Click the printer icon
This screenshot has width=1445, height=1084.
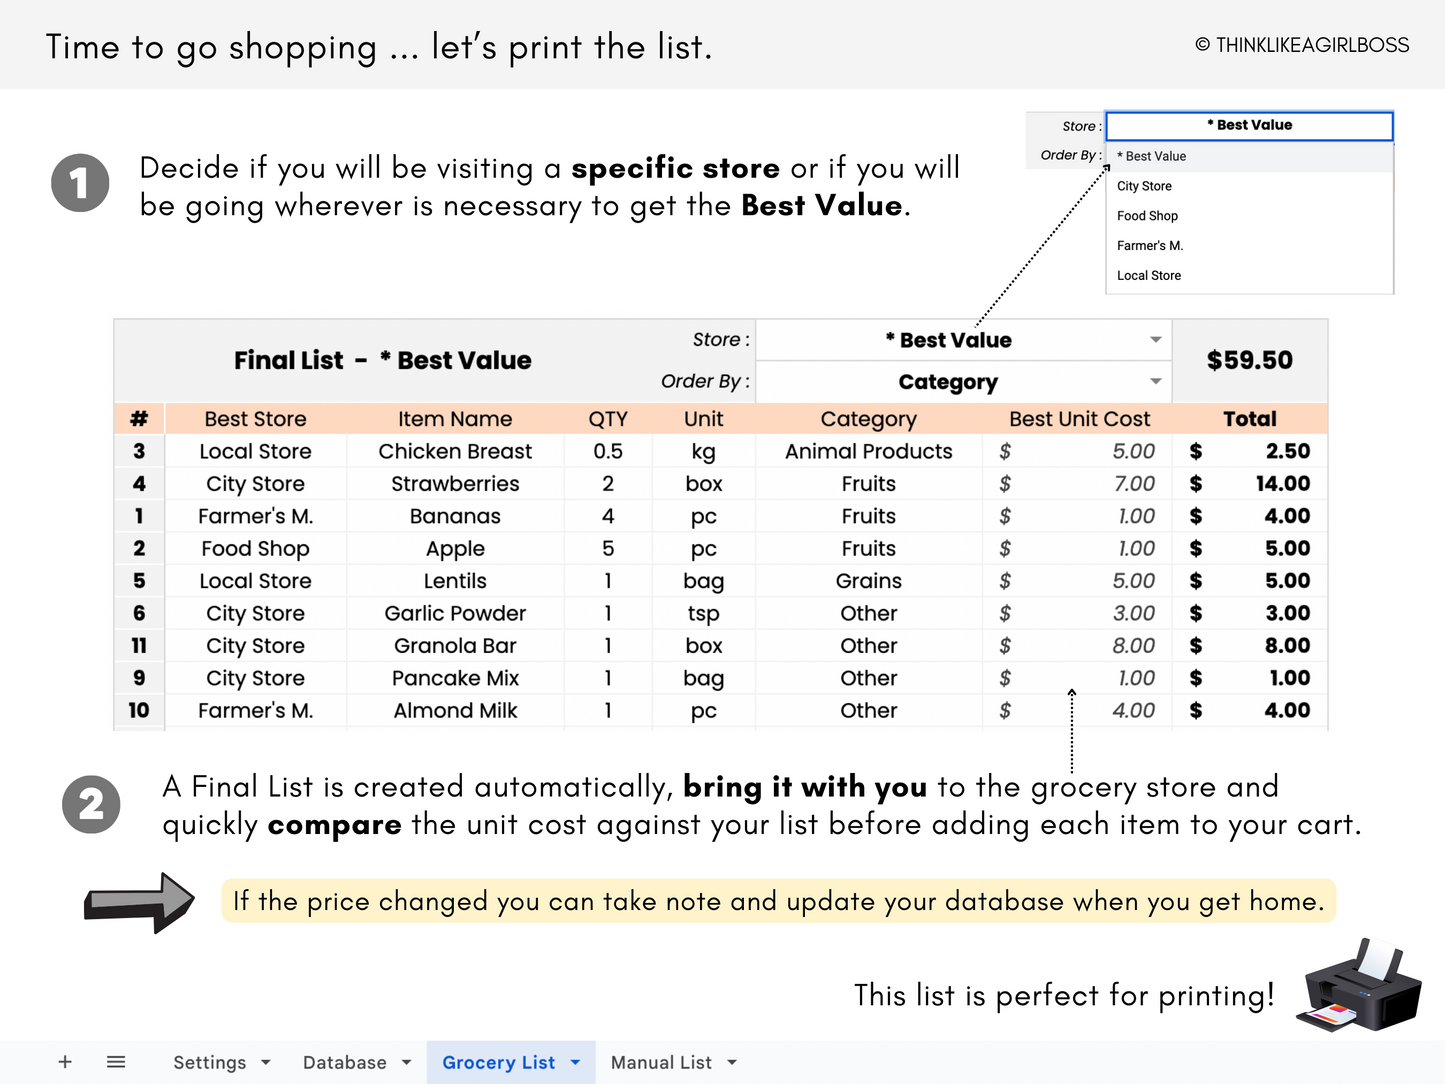point(1361,990)
